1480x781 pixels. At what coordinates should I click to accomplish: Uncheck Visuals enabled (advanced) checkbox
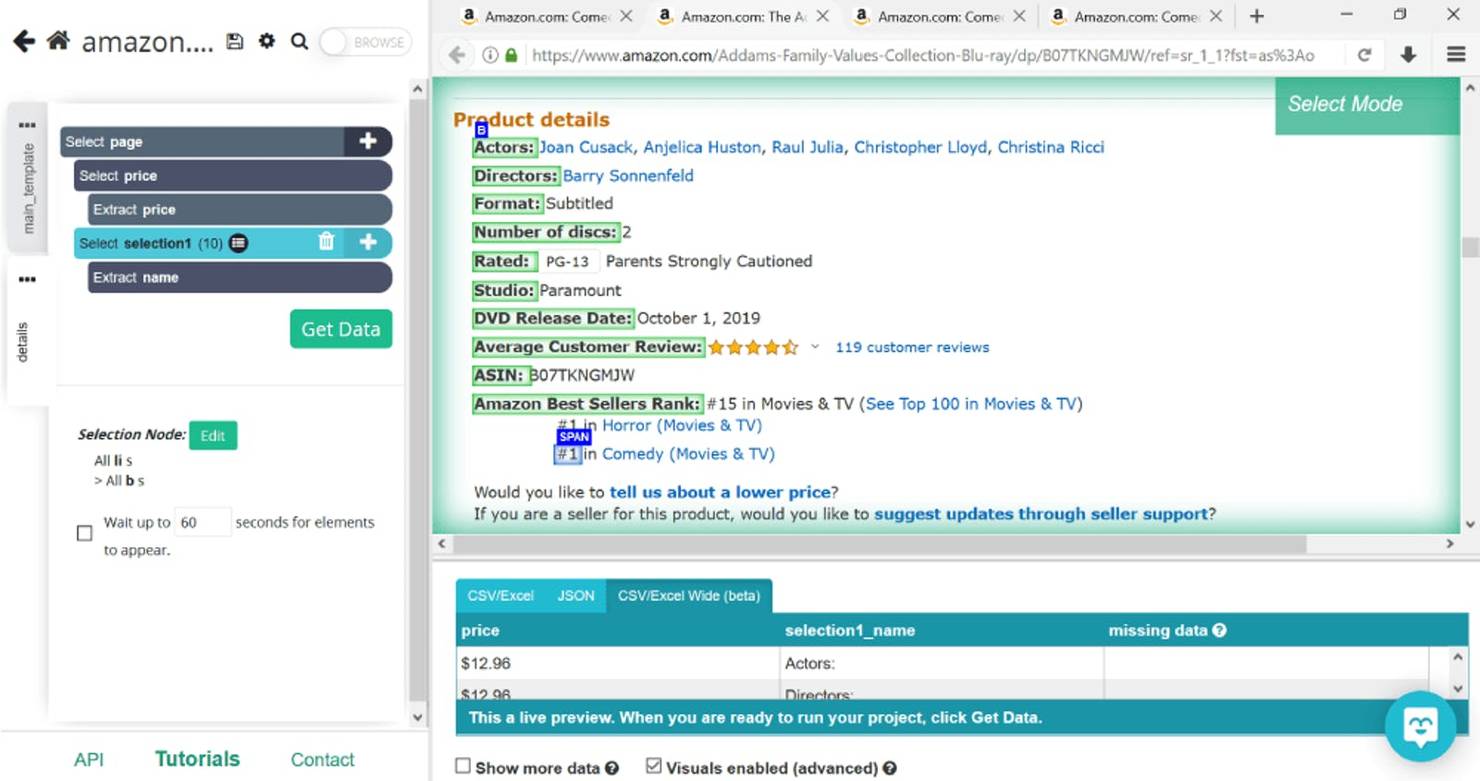pos(653,766)
